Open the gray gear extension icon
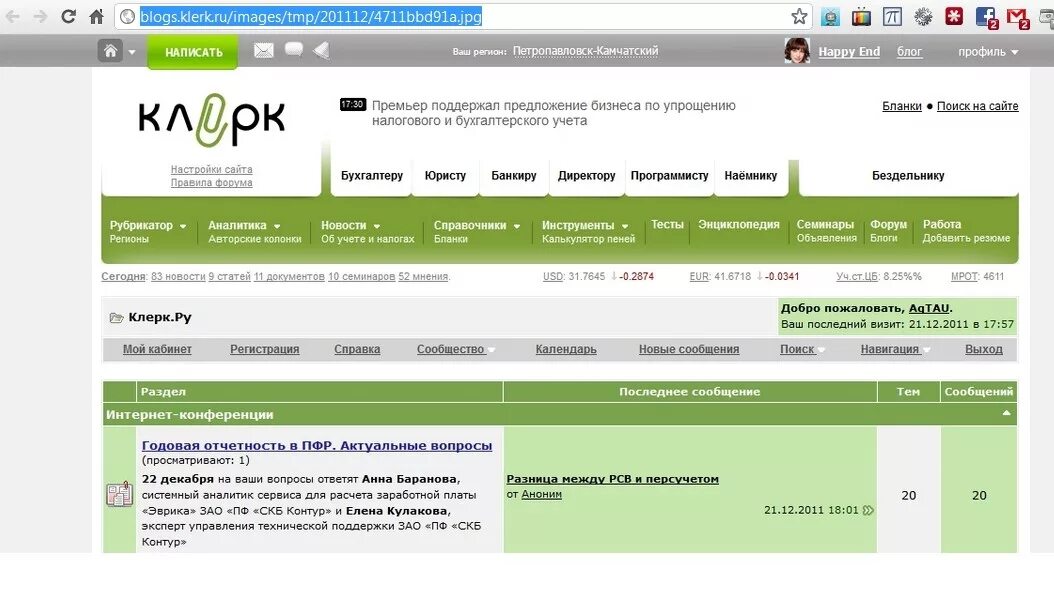The height and width of the screenshot is (610, 1054). [x=923, y=17]
